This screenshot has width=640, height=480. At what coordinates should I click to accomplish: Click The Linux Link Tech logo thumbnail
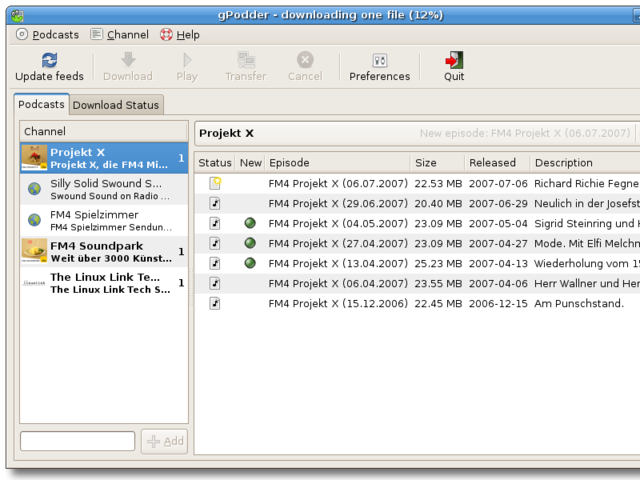point(34,282)
